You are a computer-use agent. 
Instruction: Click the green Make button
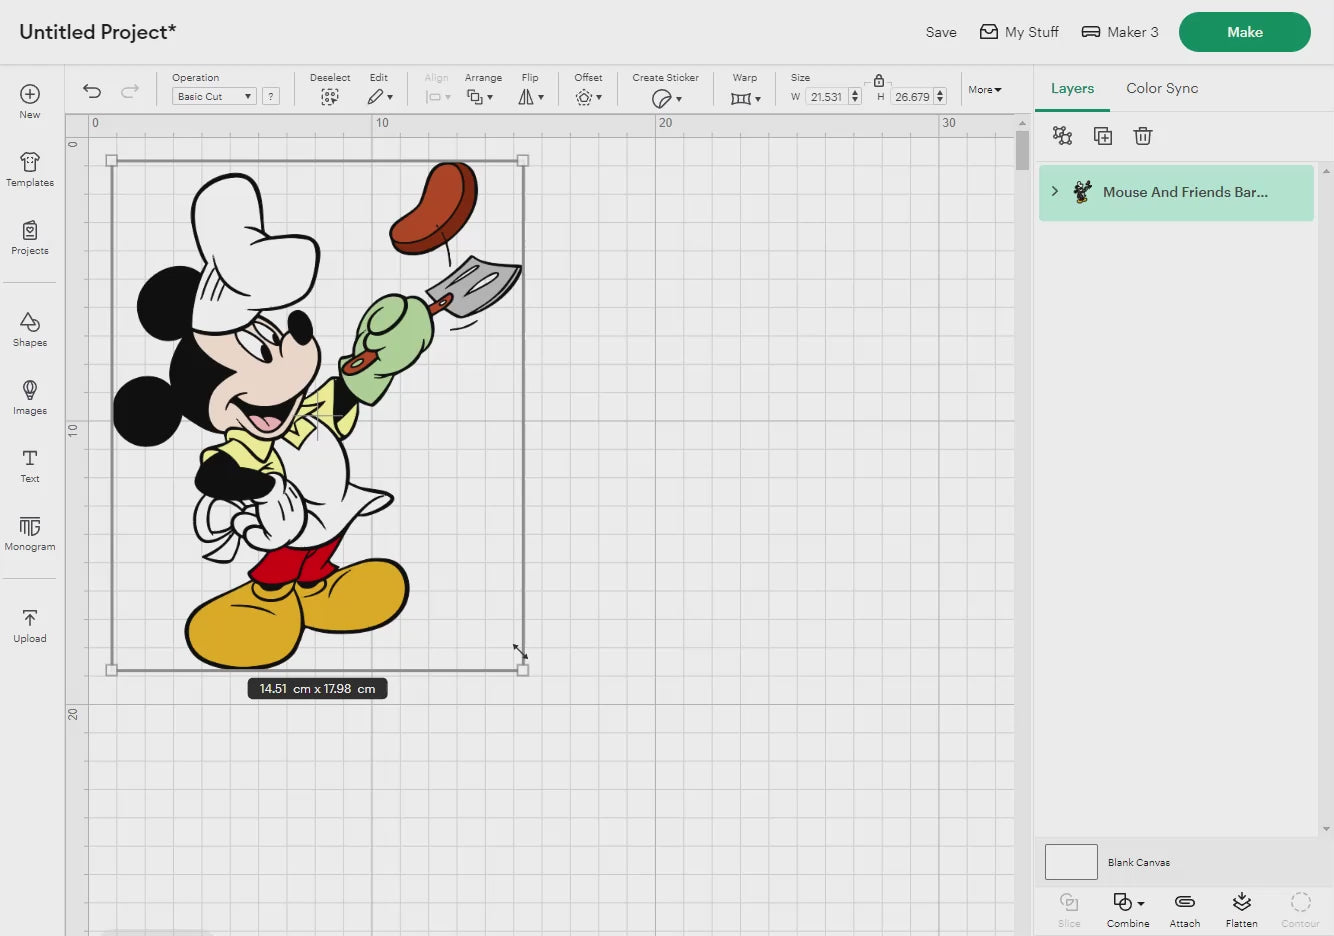click(x=1245, y=32)
